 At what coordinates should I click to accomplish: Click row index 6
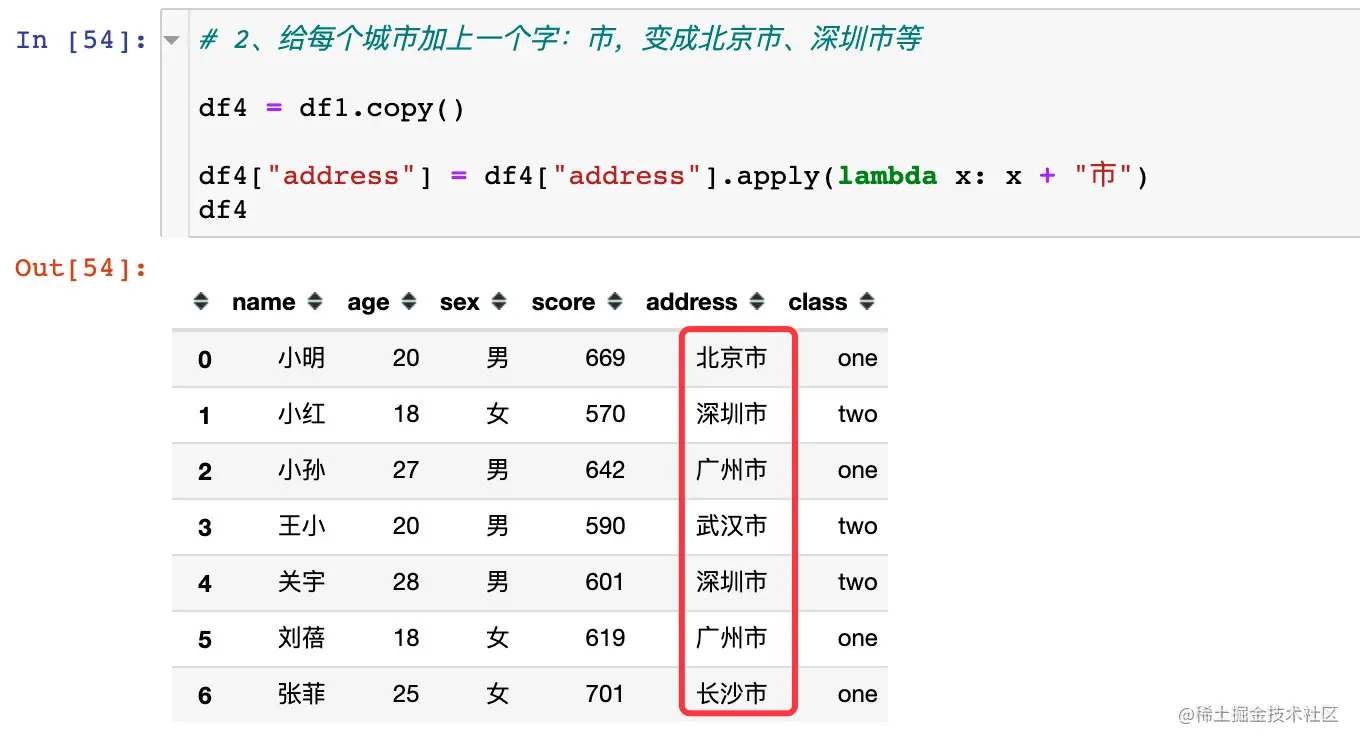click(205, 696)
